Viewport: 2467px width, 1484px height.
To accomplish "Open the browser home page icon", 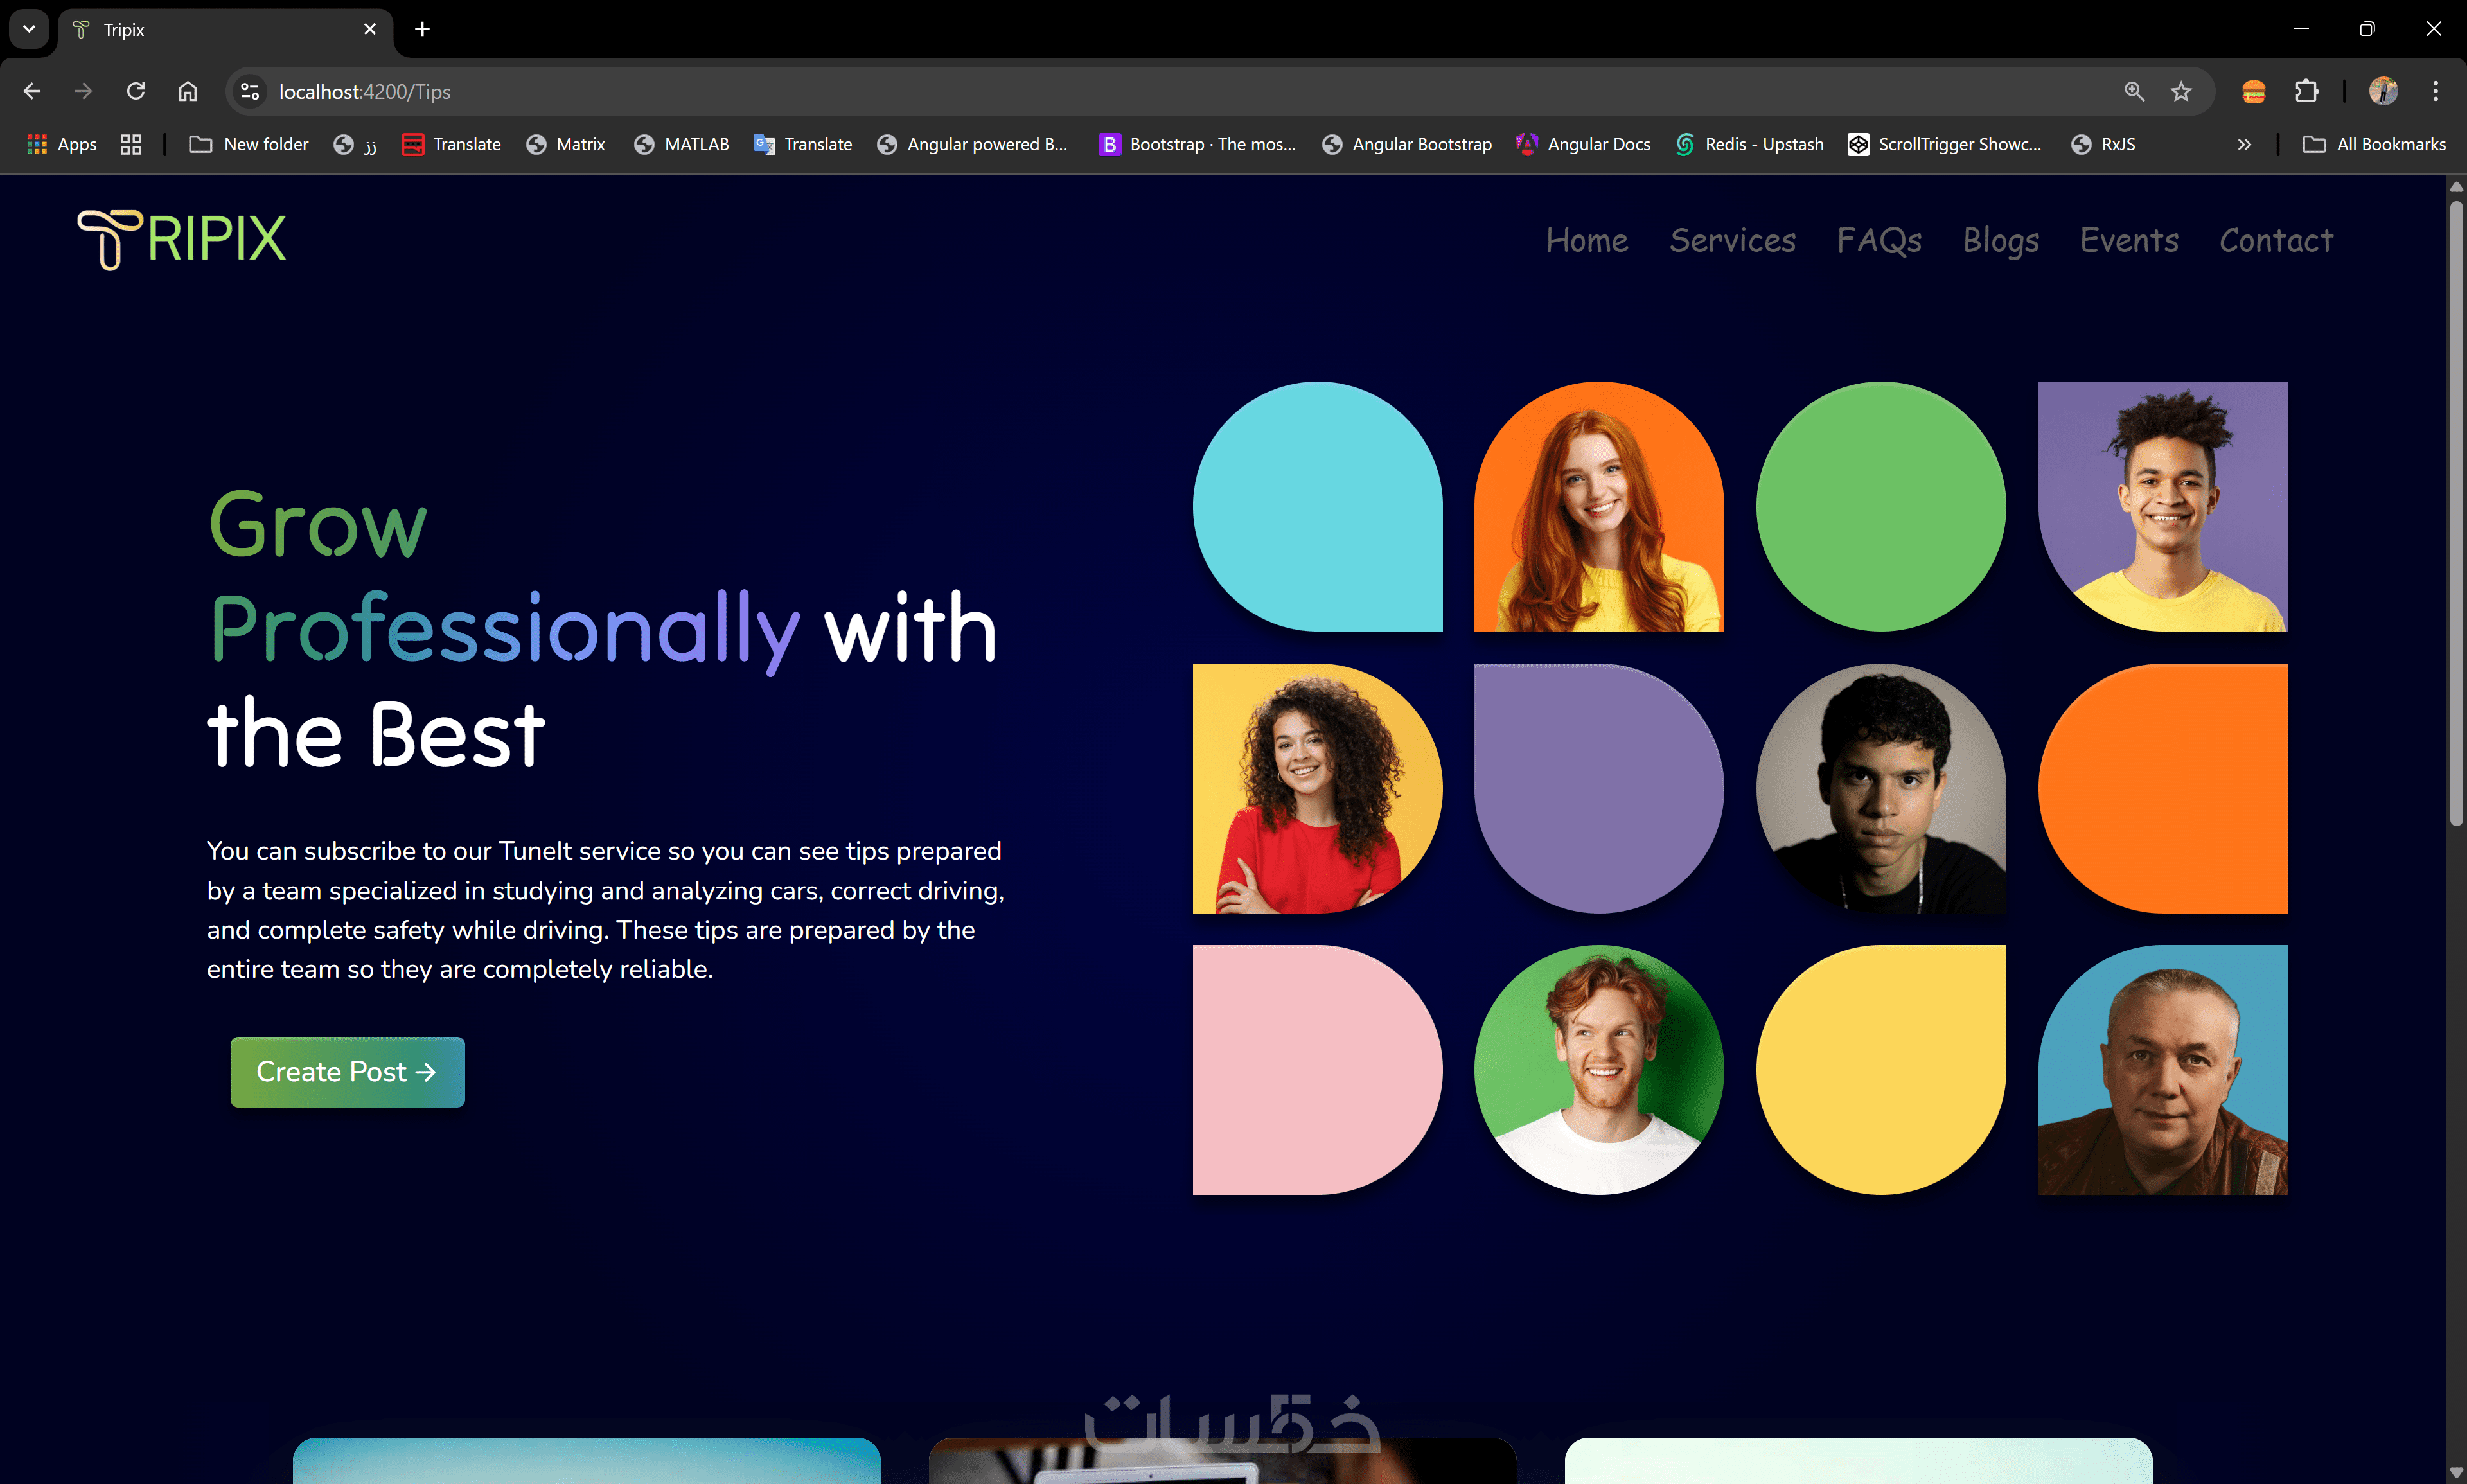I will pos(188,91).
